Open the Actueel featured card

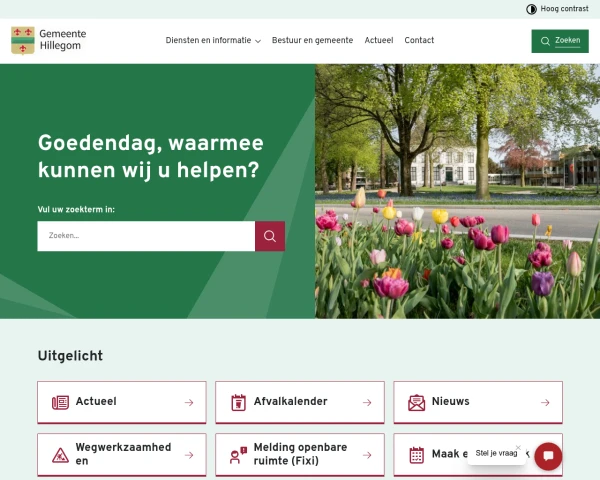122,402
